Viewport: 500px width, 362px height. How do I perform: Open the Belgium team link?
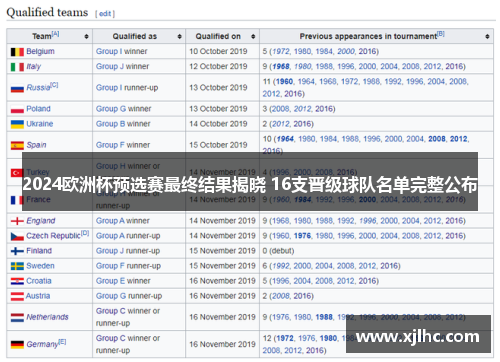[x=40, y=51]
